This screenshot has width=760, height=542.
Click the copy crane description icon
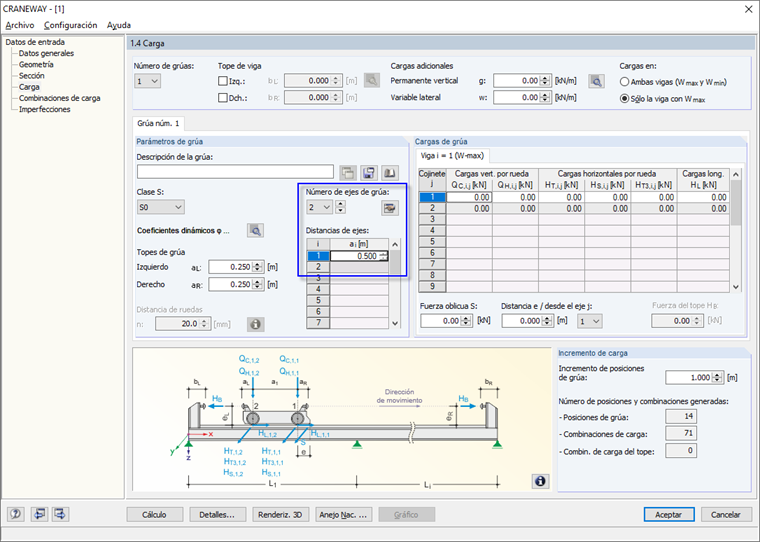(x=348, y=172)
